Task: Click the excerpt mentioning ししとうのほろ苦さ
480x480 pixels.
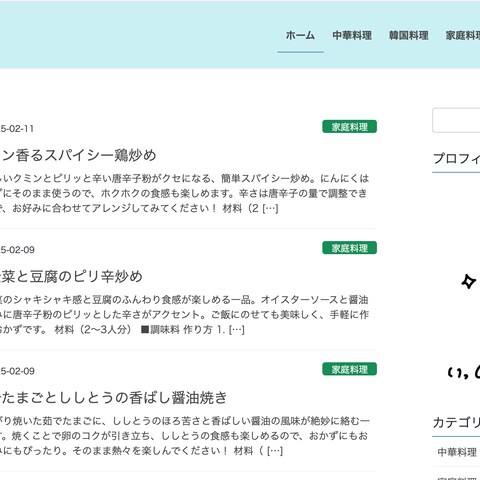Action: (x=184, y=436)
